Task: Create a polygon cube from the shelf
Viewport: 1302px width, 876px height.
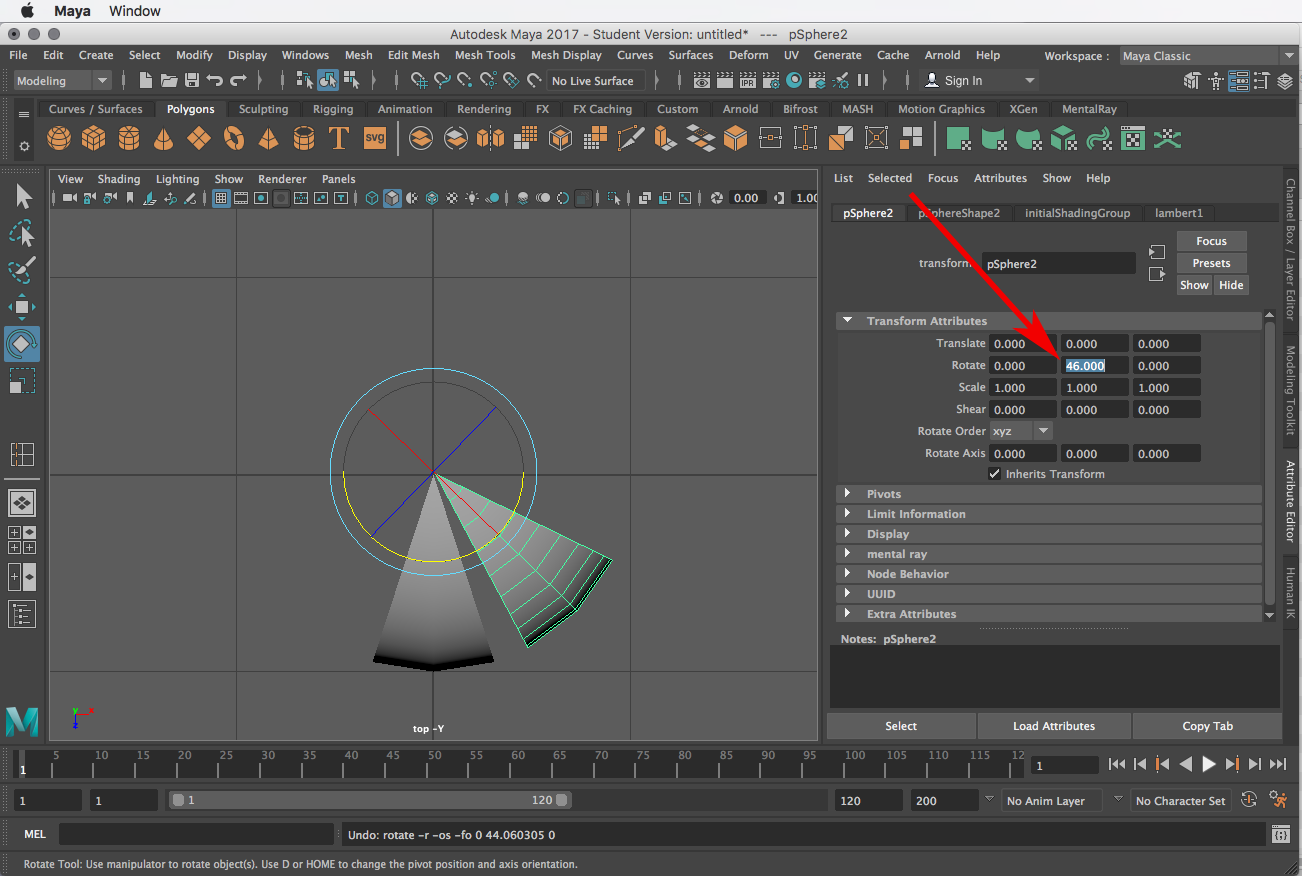Action: 94,139
